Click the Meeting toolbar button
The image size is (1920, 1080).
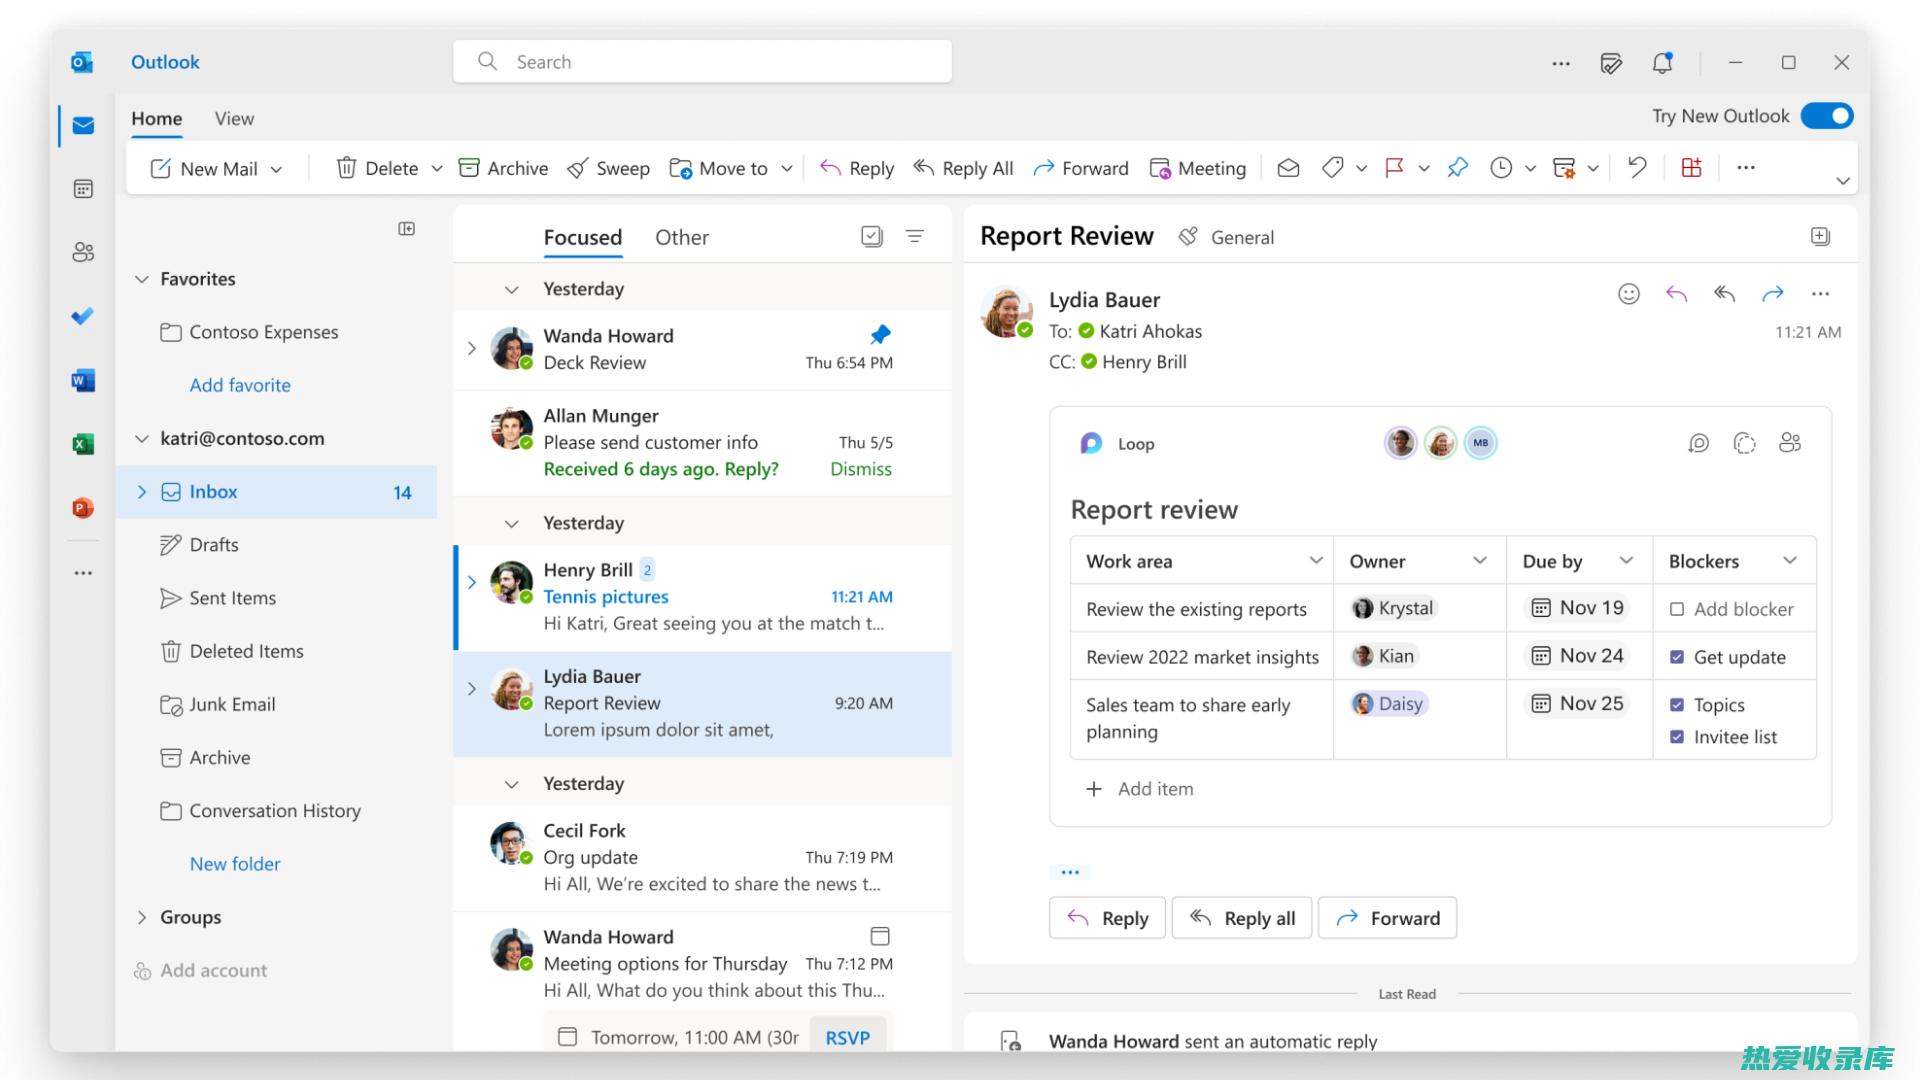pos(1198,168)
